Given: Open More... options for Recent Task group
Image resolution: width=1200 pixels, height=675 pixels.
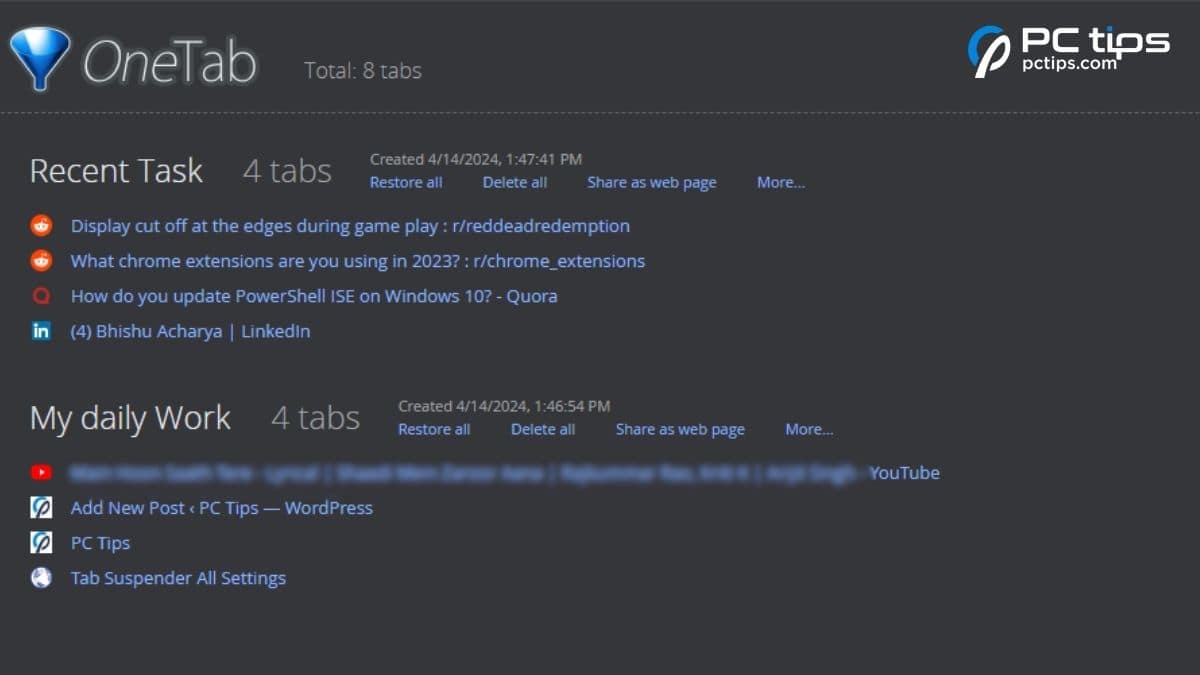Looking at the screenshot, I should tap(780, 182).
